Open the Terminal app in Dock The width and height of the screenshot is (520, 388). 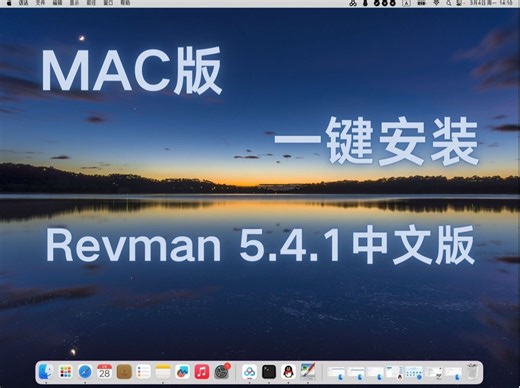tap(269, 372)
